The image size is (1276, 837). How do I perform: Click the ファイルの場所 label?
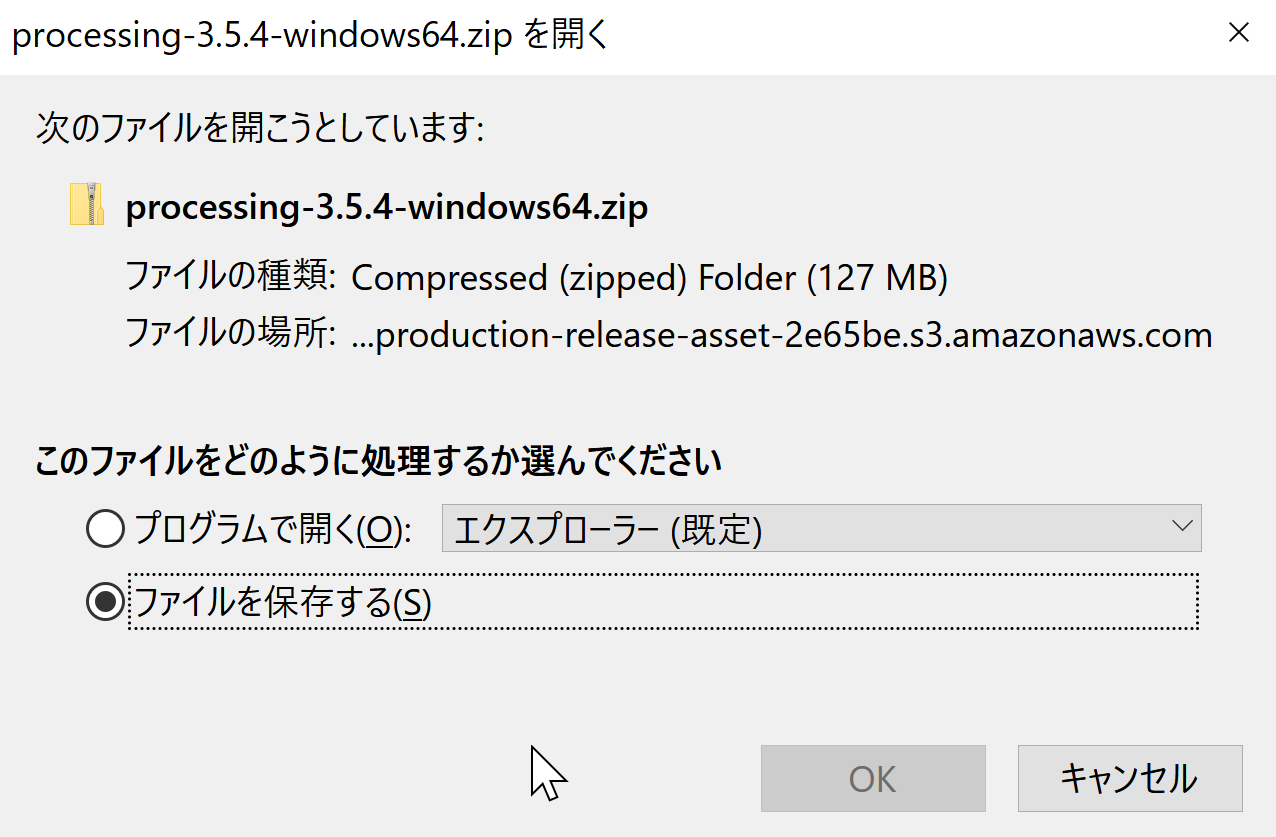[230, 333]
